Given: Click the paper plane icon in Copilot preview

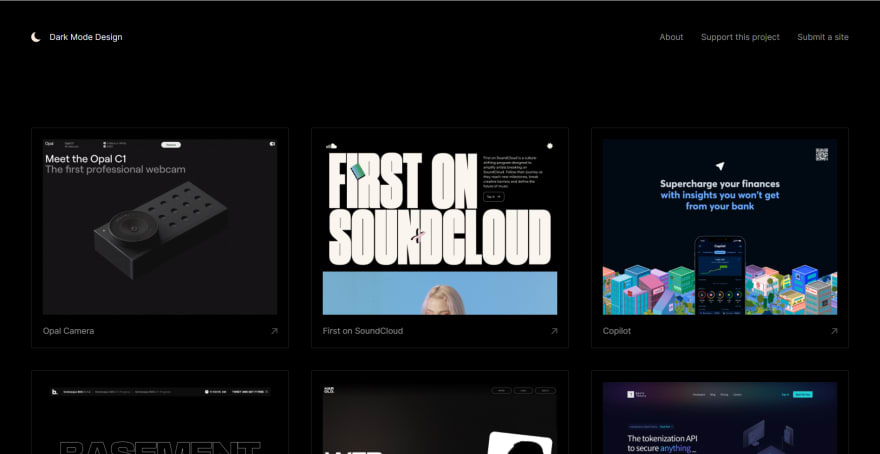Looking at the screenshot, I should 720,166.
